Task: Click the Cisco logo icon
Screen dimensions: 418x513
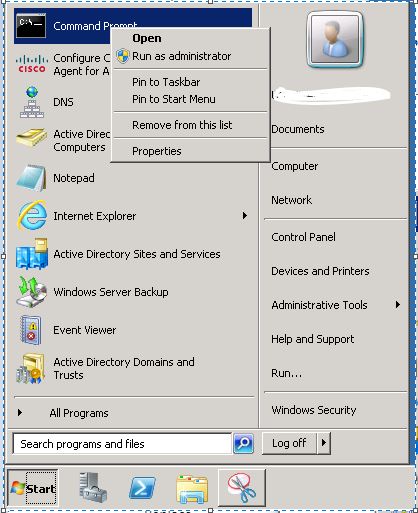Action: pyautogui.click(x=32, y=64)
